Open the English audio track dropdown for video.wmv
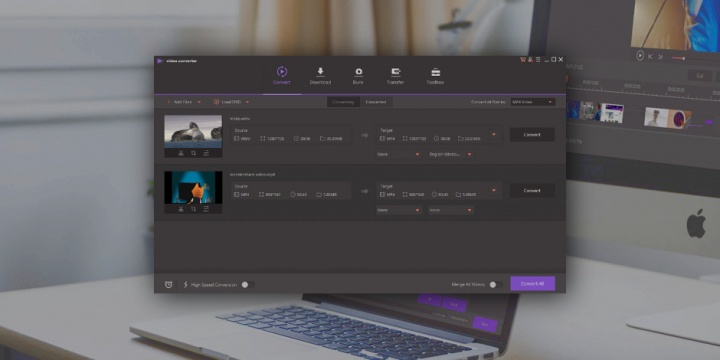 [x=450, y=154]
